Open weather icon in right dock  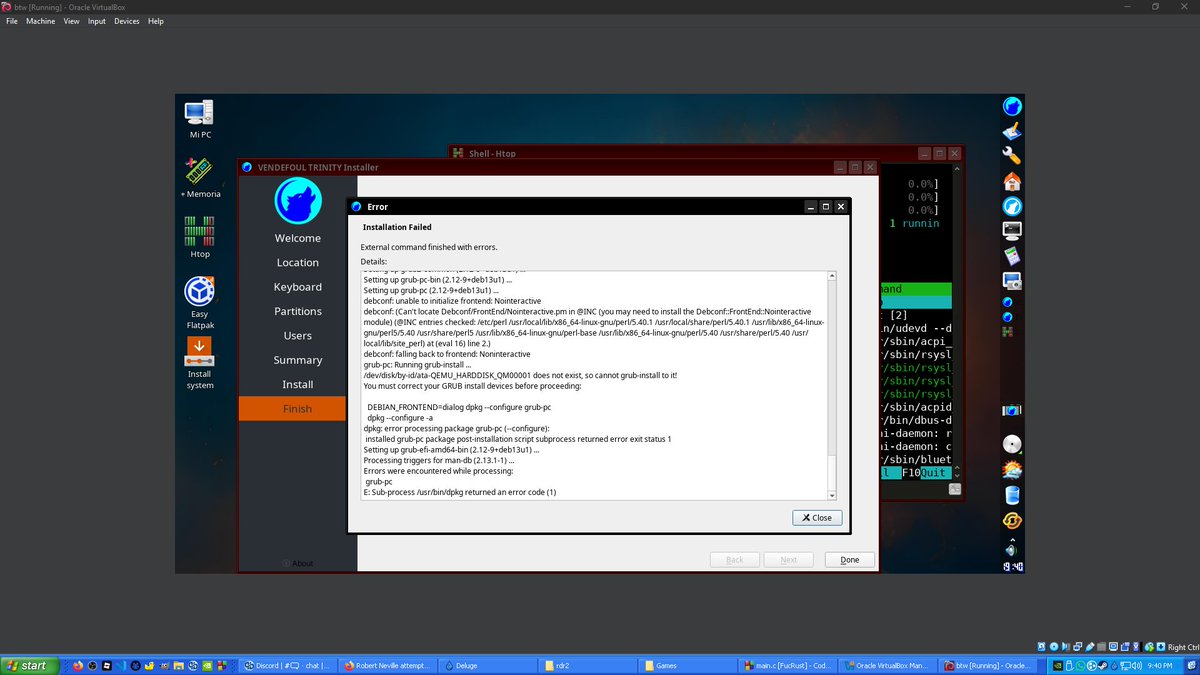(x=1012, y=470)
